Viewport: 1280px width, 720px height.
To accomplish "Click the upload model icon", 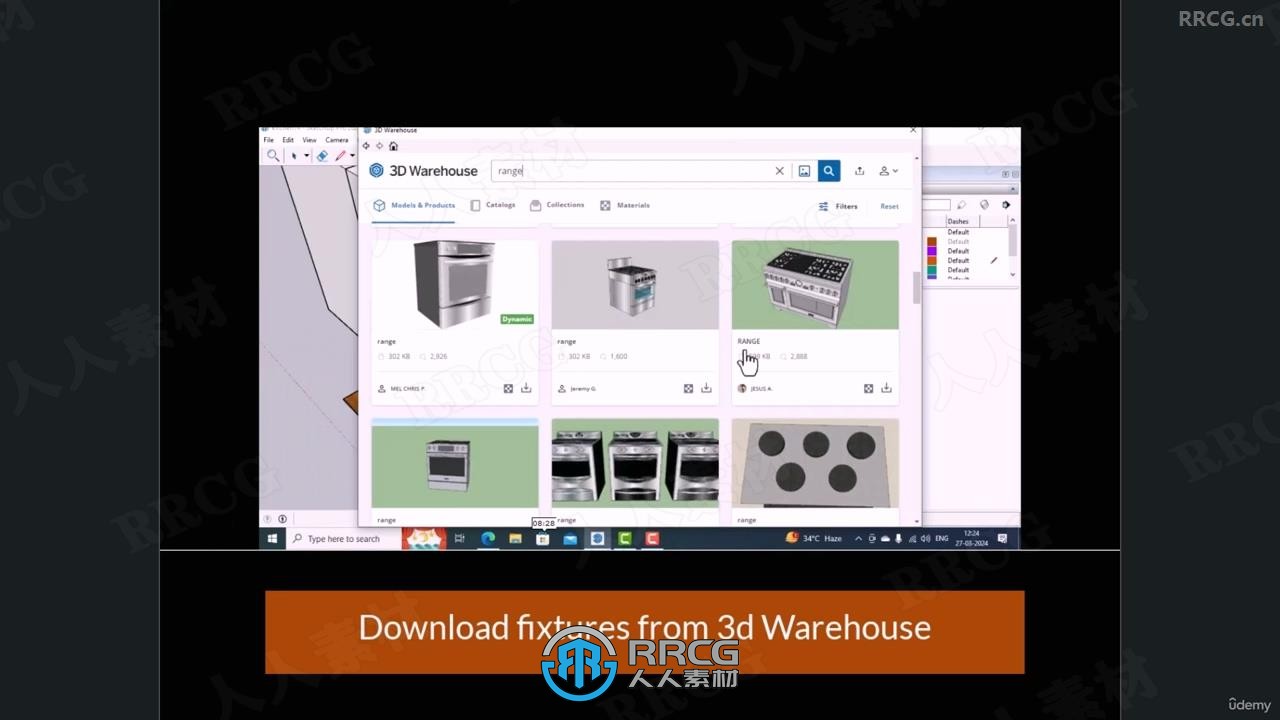I will click(x=859, y=171).
